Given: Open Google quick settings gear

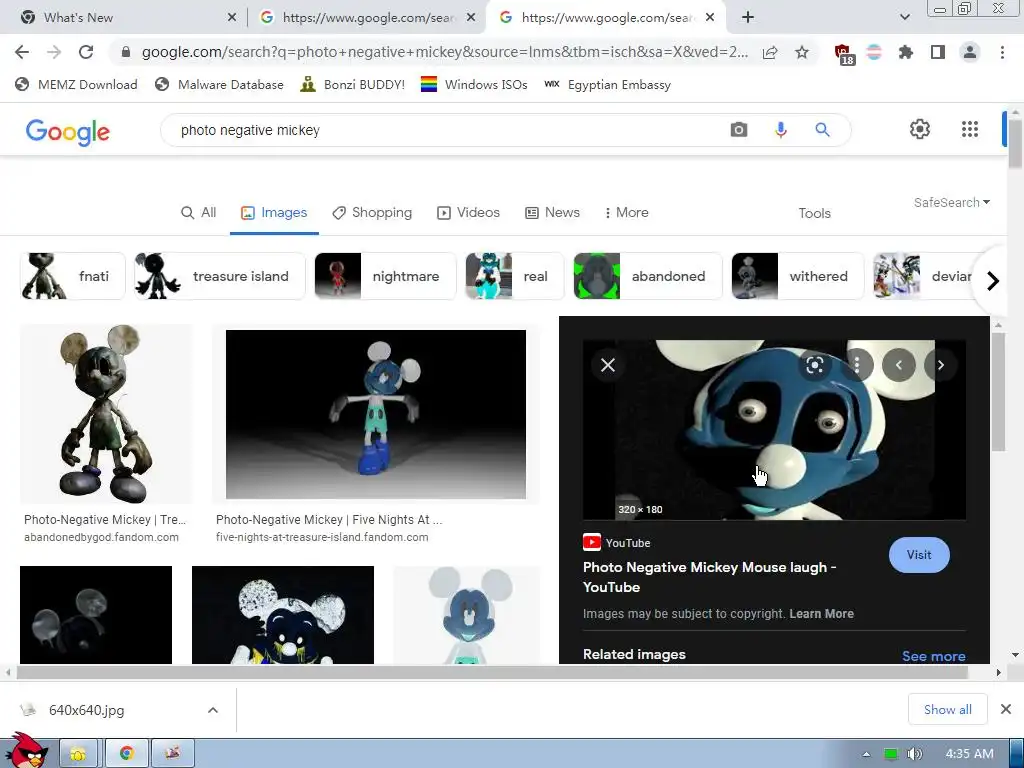Looking at the screenshot, I should 920,129.
